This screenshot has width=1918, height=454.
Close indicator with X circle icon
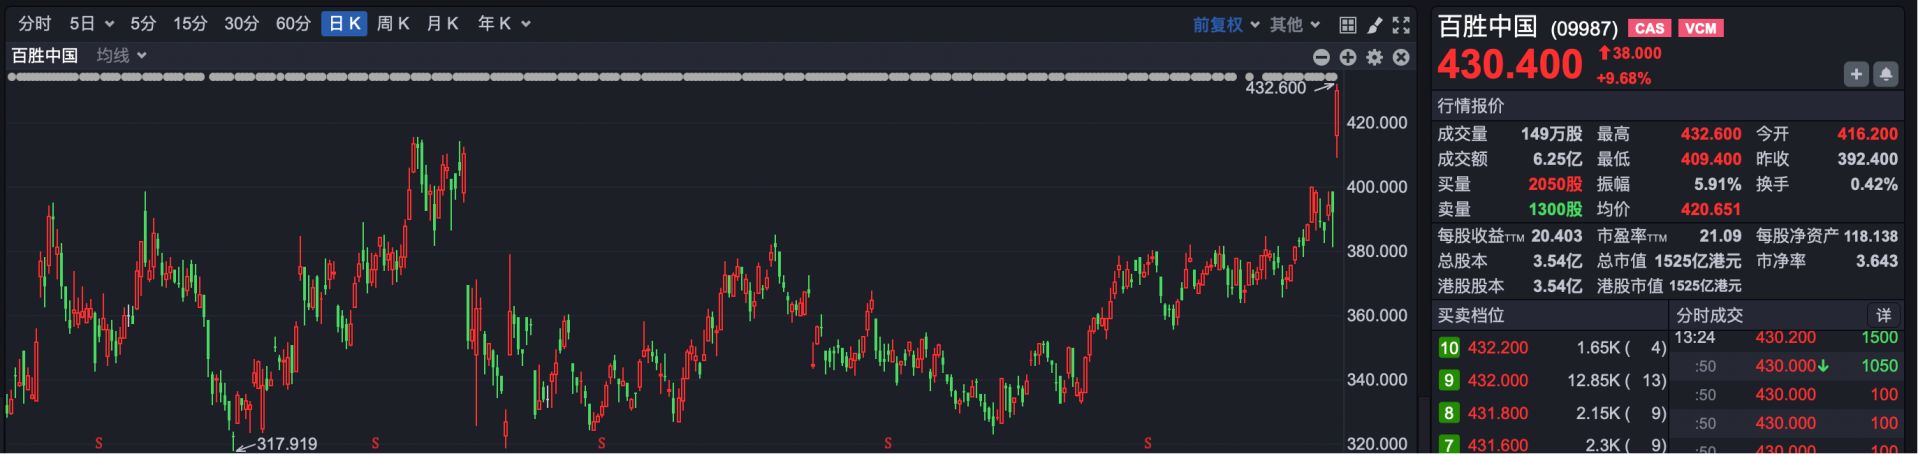pyautogui.click(x=1401, y=58)
